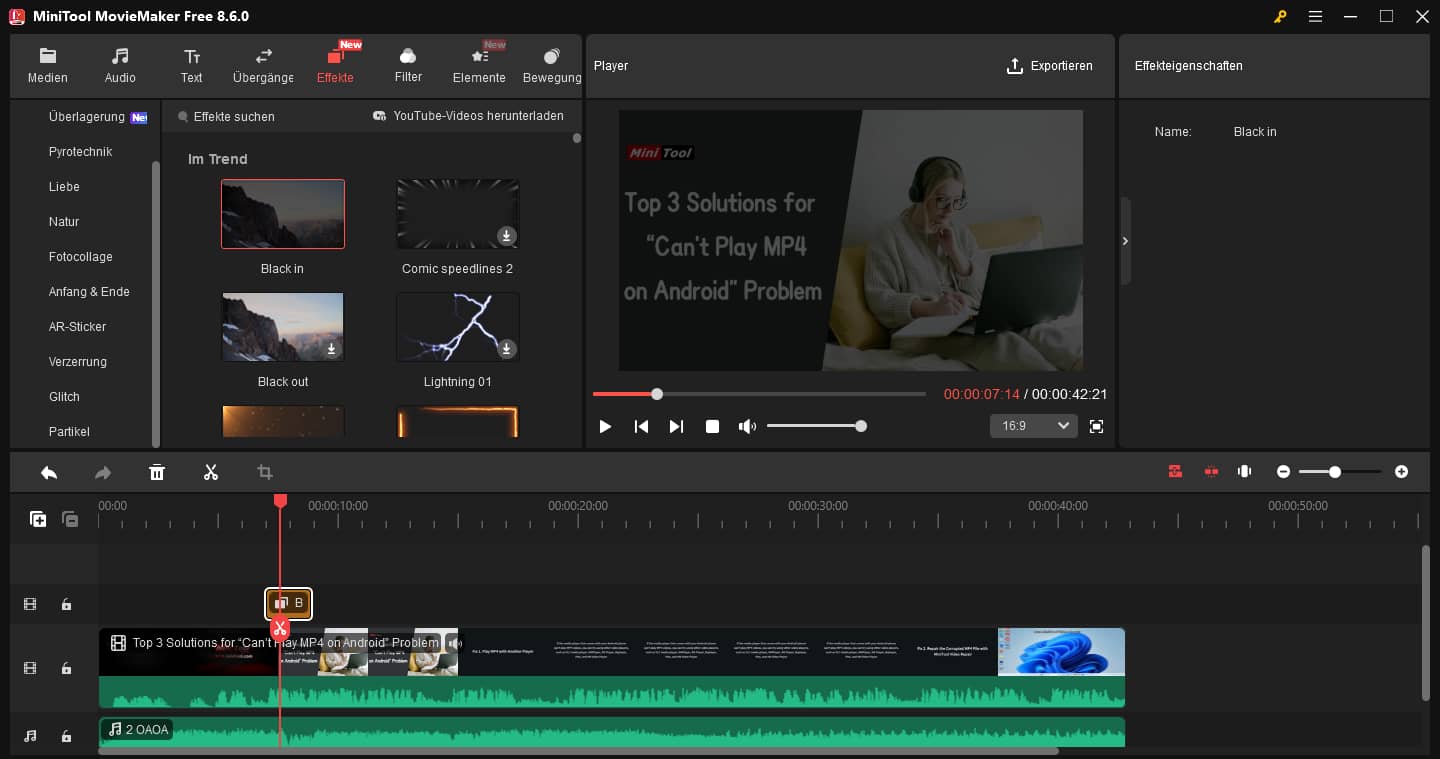Image resolution: width=1440 pixels, height=759 pixels.
Task: Open the Audio tab
Action: point(120,66)
